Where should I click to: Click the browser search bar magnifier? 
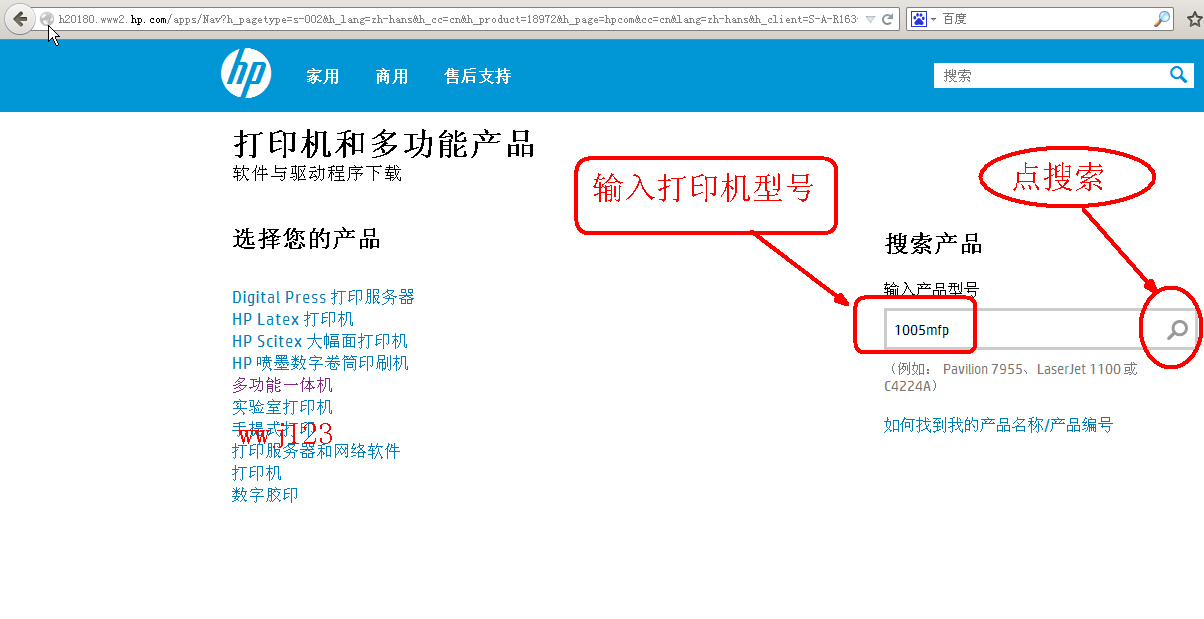pyautogui.click(x=1161, y=19)
